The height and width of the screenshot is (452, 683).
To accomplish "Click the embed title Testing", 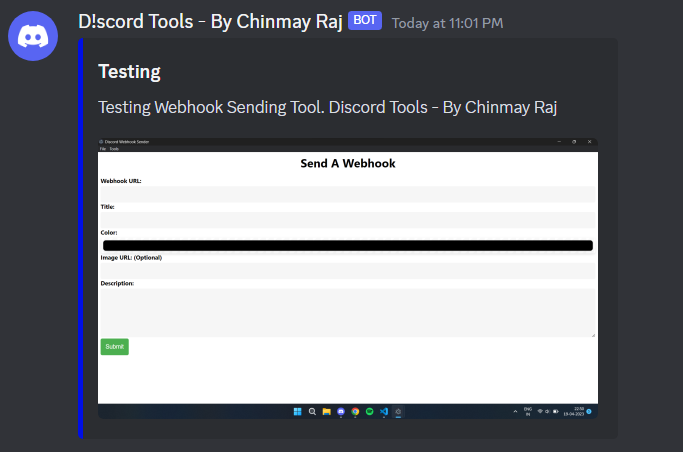I will (129, 72).
